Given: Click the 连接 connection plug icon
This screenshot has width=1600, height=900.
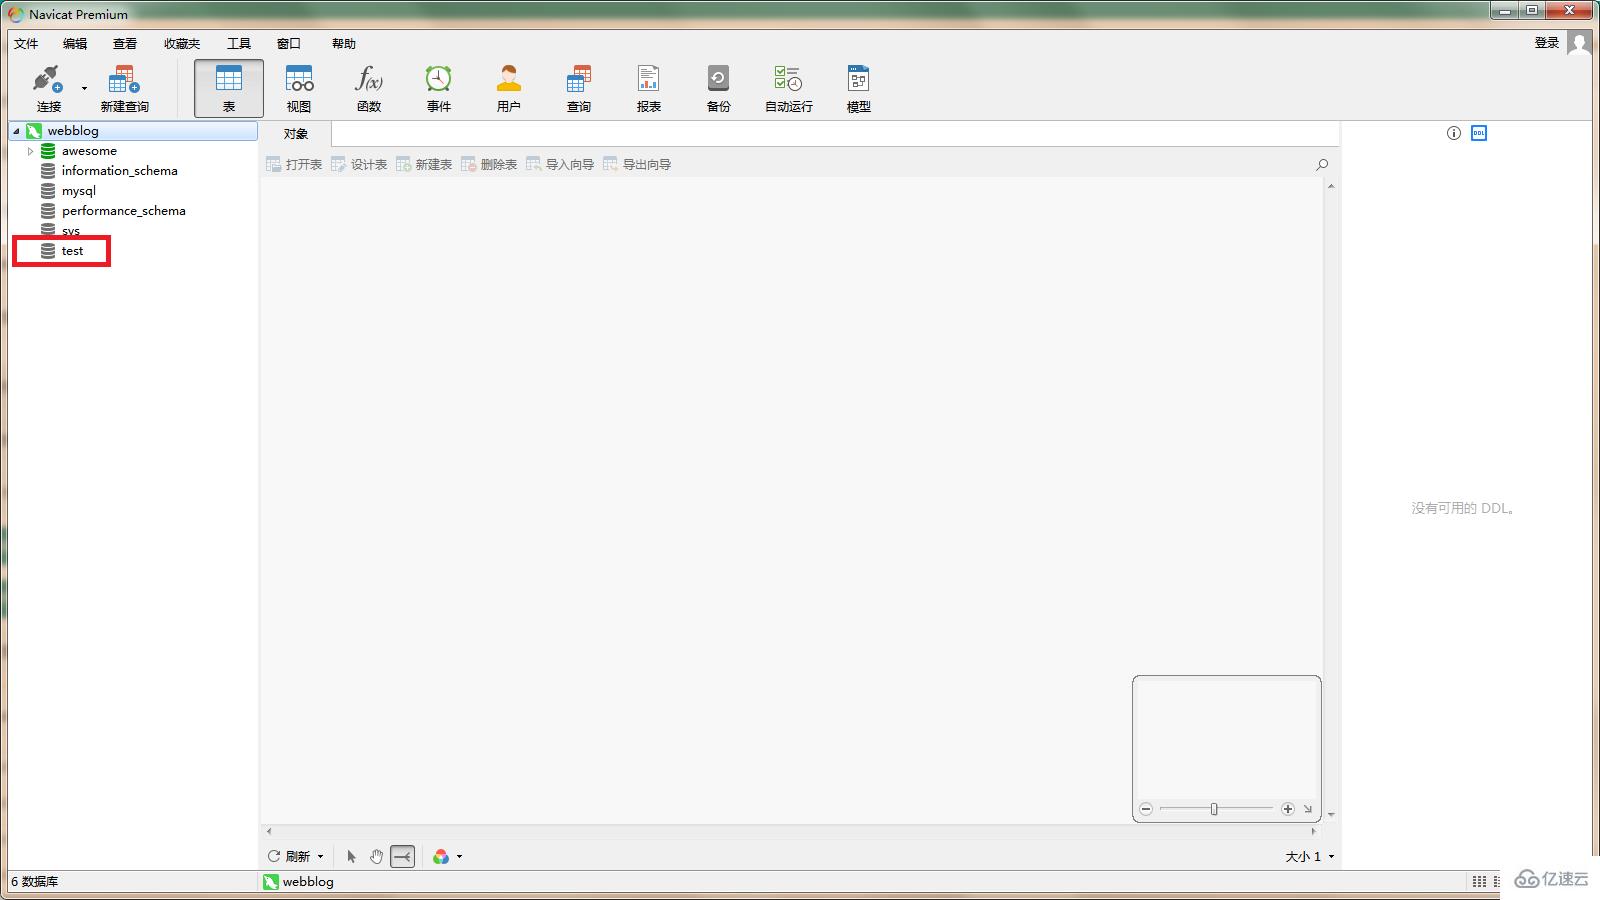Looking at the screenshot, I should point(47,79).
